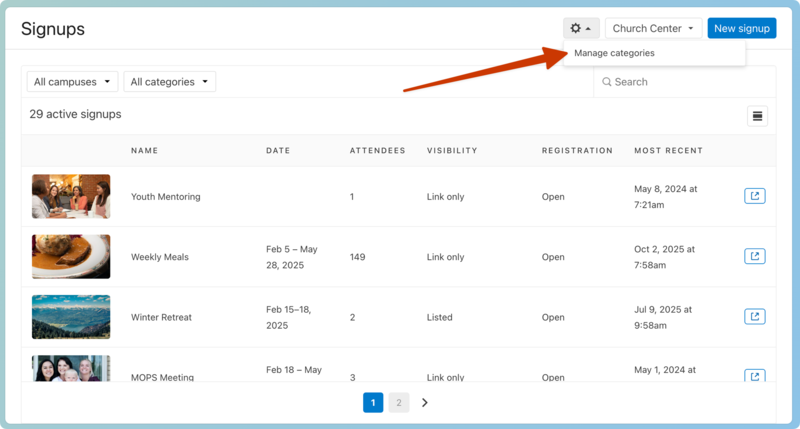This screenshot has width=800, height=429.
Task: Open Weekly Meals external link icon
Action: [755, 256]
